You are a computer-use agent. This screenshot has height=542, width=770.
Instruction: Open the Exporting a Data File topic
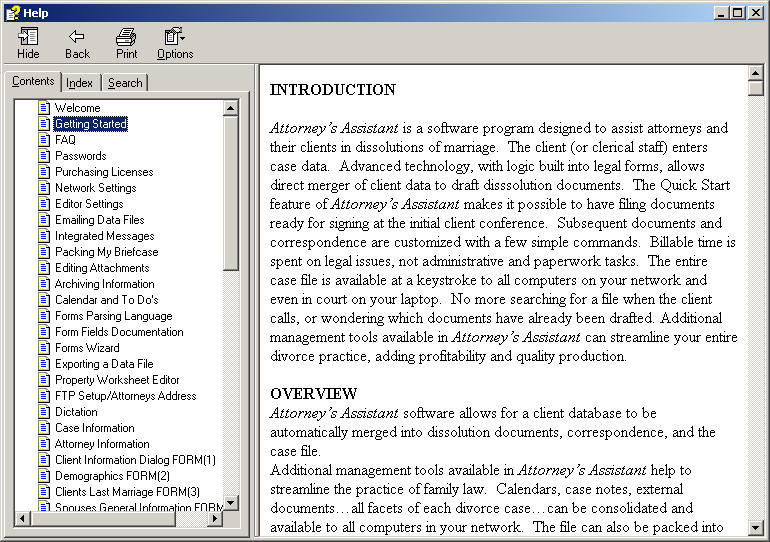point(104,364)
